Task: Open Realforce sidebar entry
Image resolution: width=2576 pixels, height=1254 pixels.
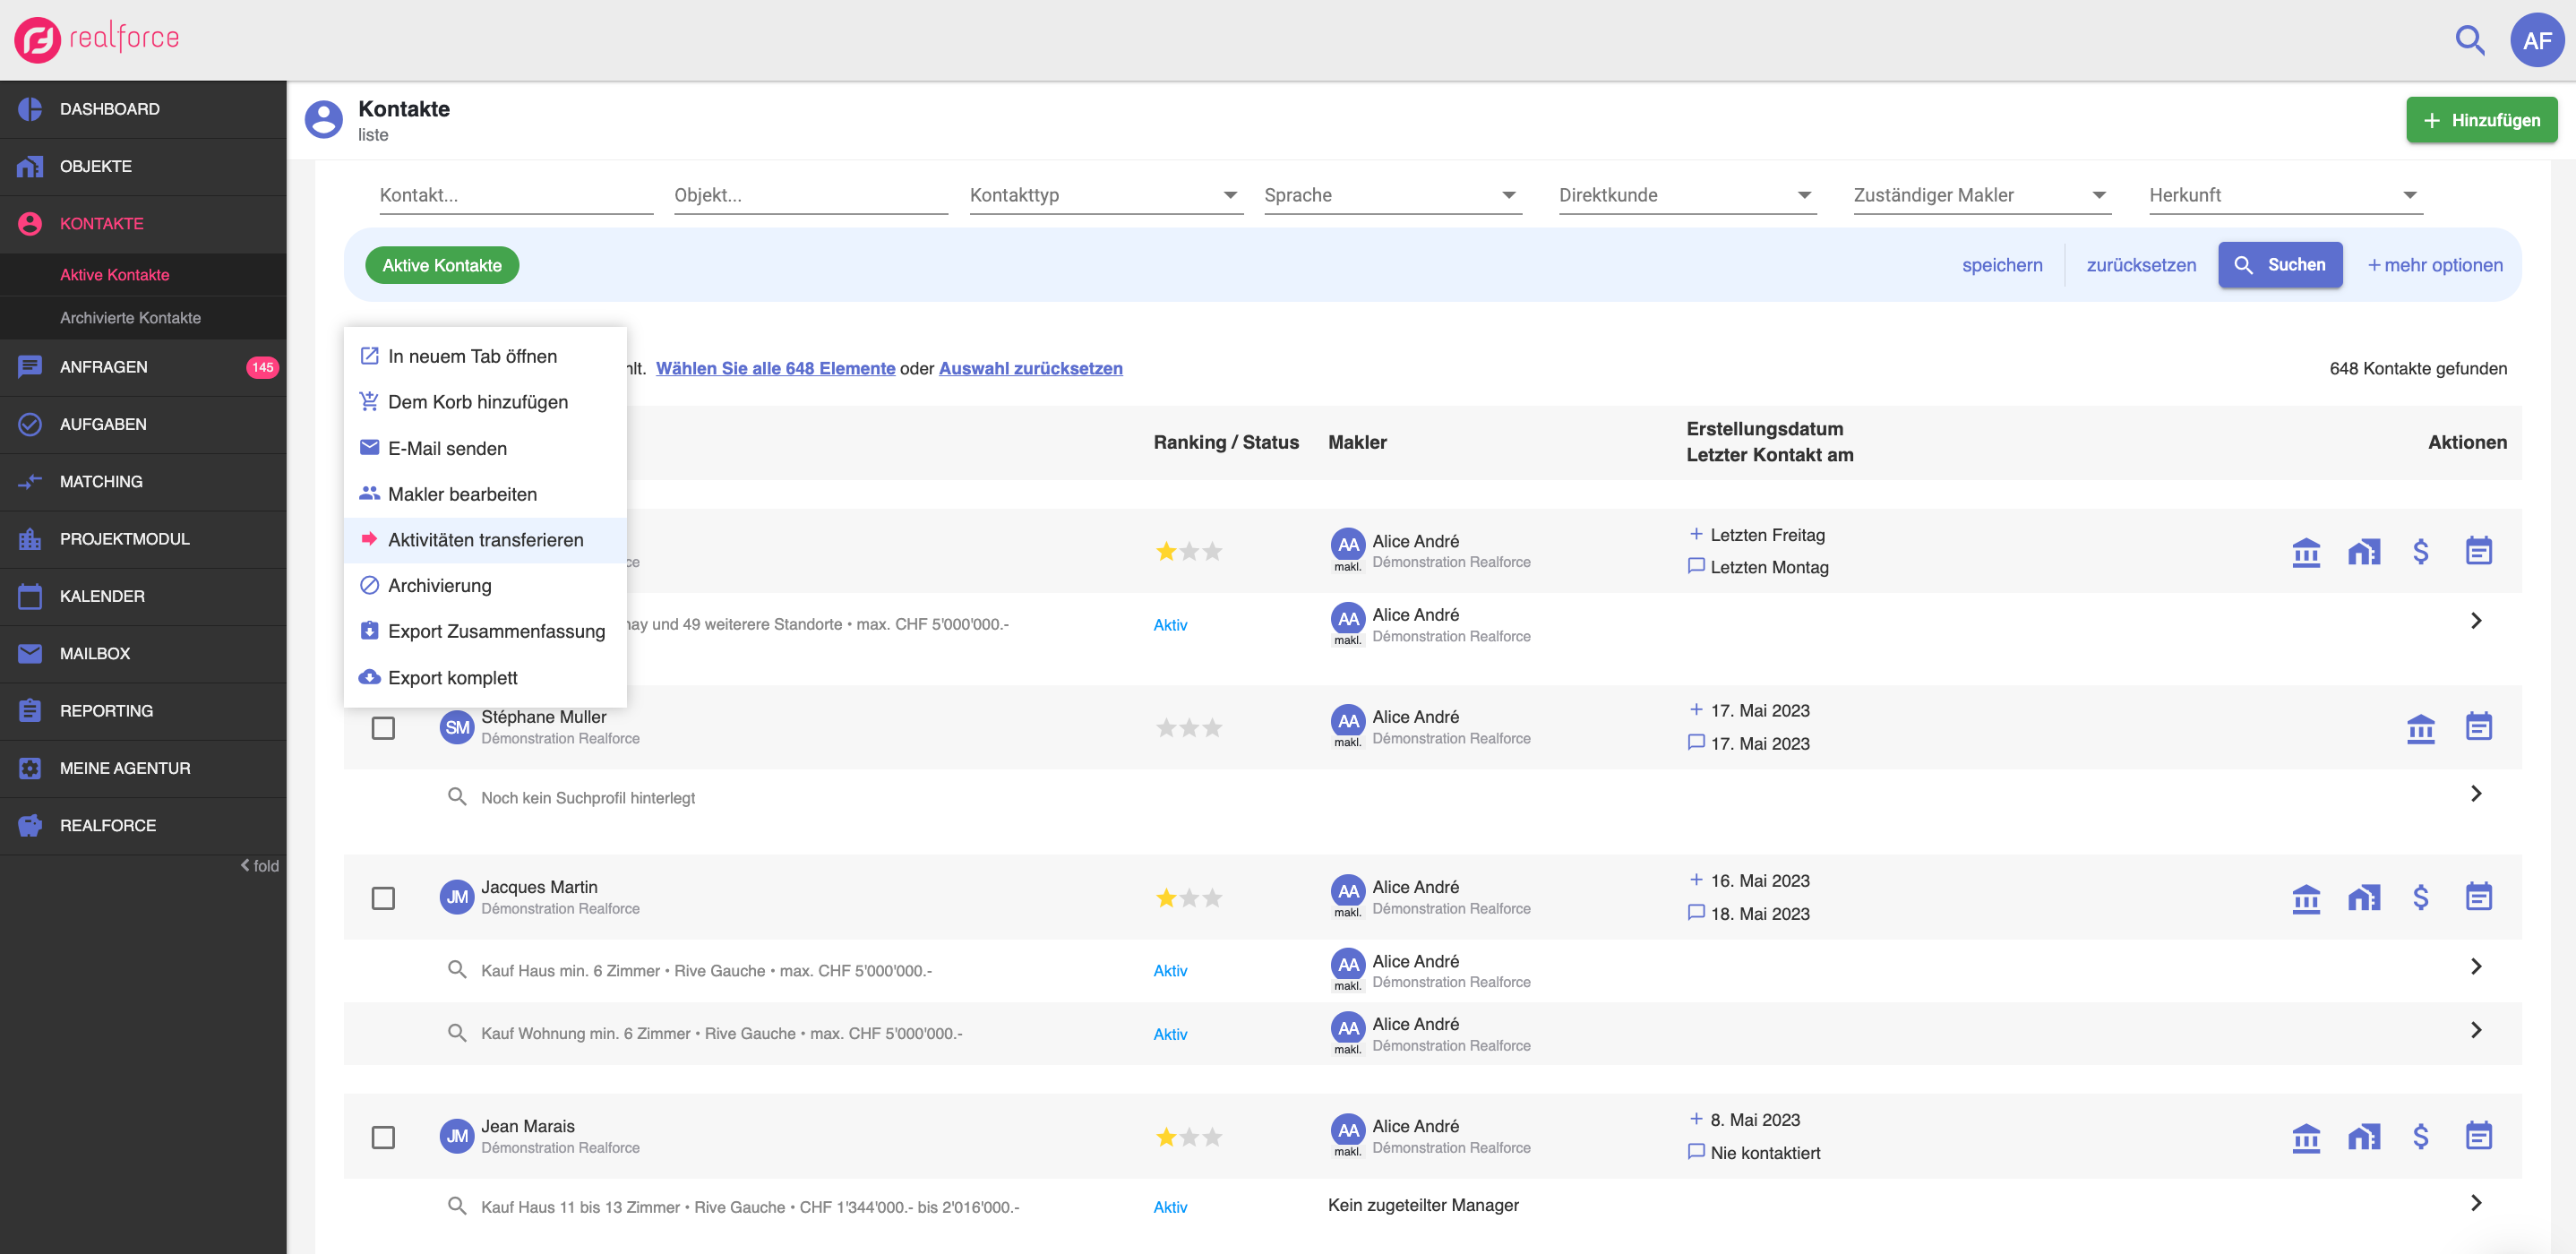Action: tap(143, 825)
